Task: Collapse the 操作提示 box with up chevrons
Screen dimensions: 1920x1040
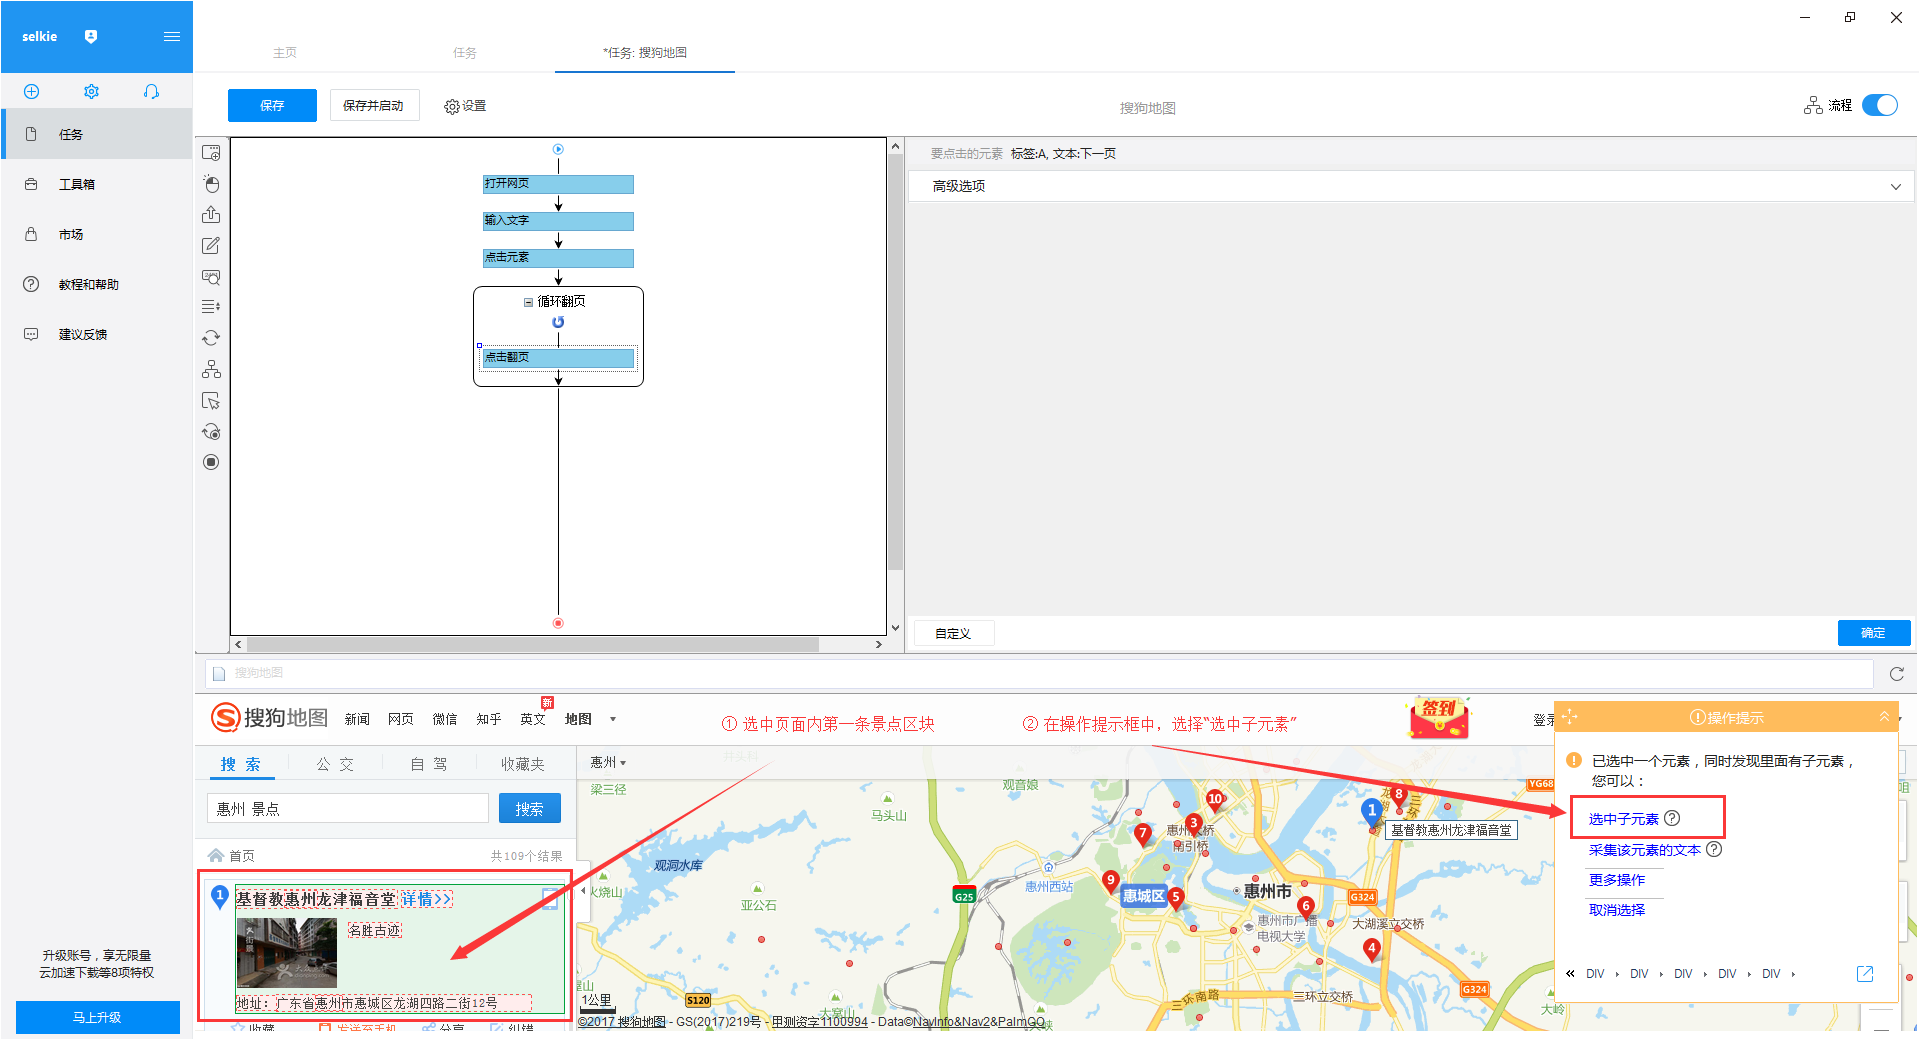Action: (x=1884, y=717)
